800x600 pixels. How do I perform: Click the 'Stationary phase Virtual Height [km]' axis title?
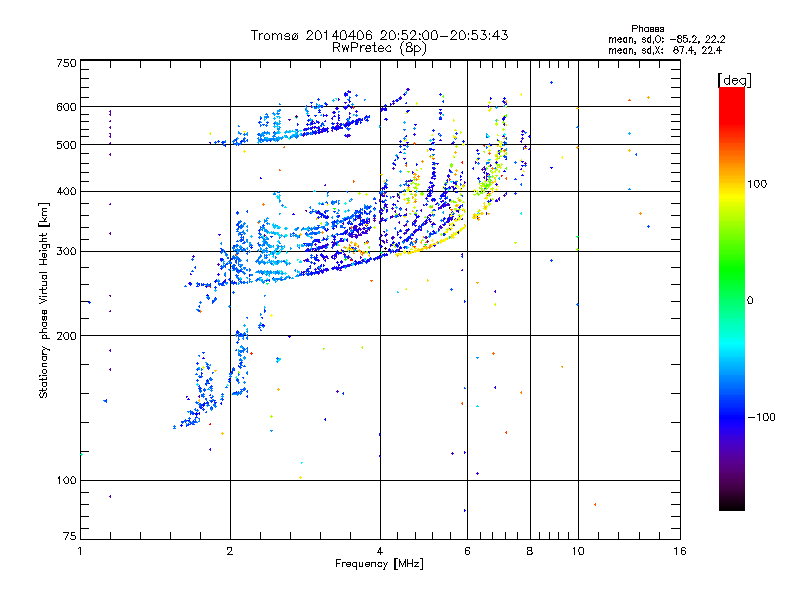[44, 301]
